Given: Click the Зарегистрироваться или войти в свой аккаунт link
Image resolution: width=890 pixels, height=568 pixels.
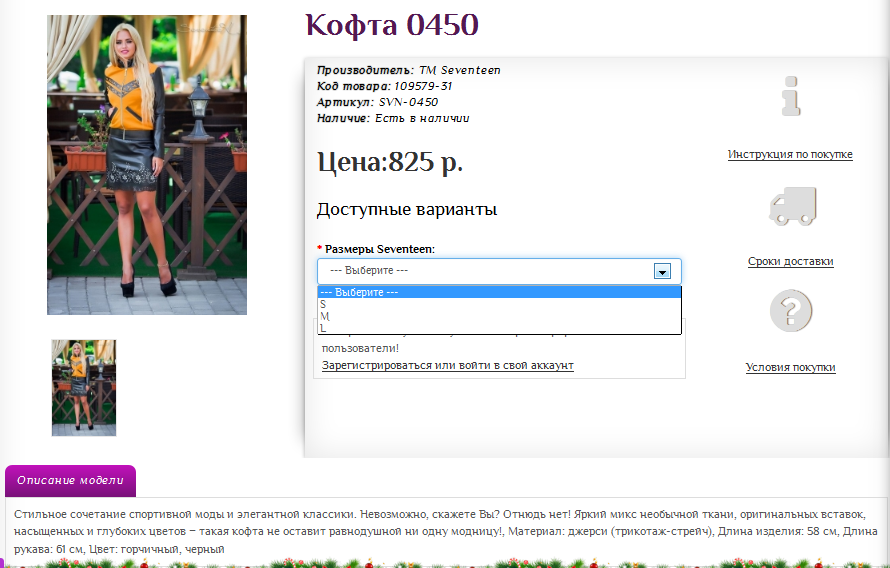Looking at the screenshot, I should pyautogui.click(x=447, y=365).
